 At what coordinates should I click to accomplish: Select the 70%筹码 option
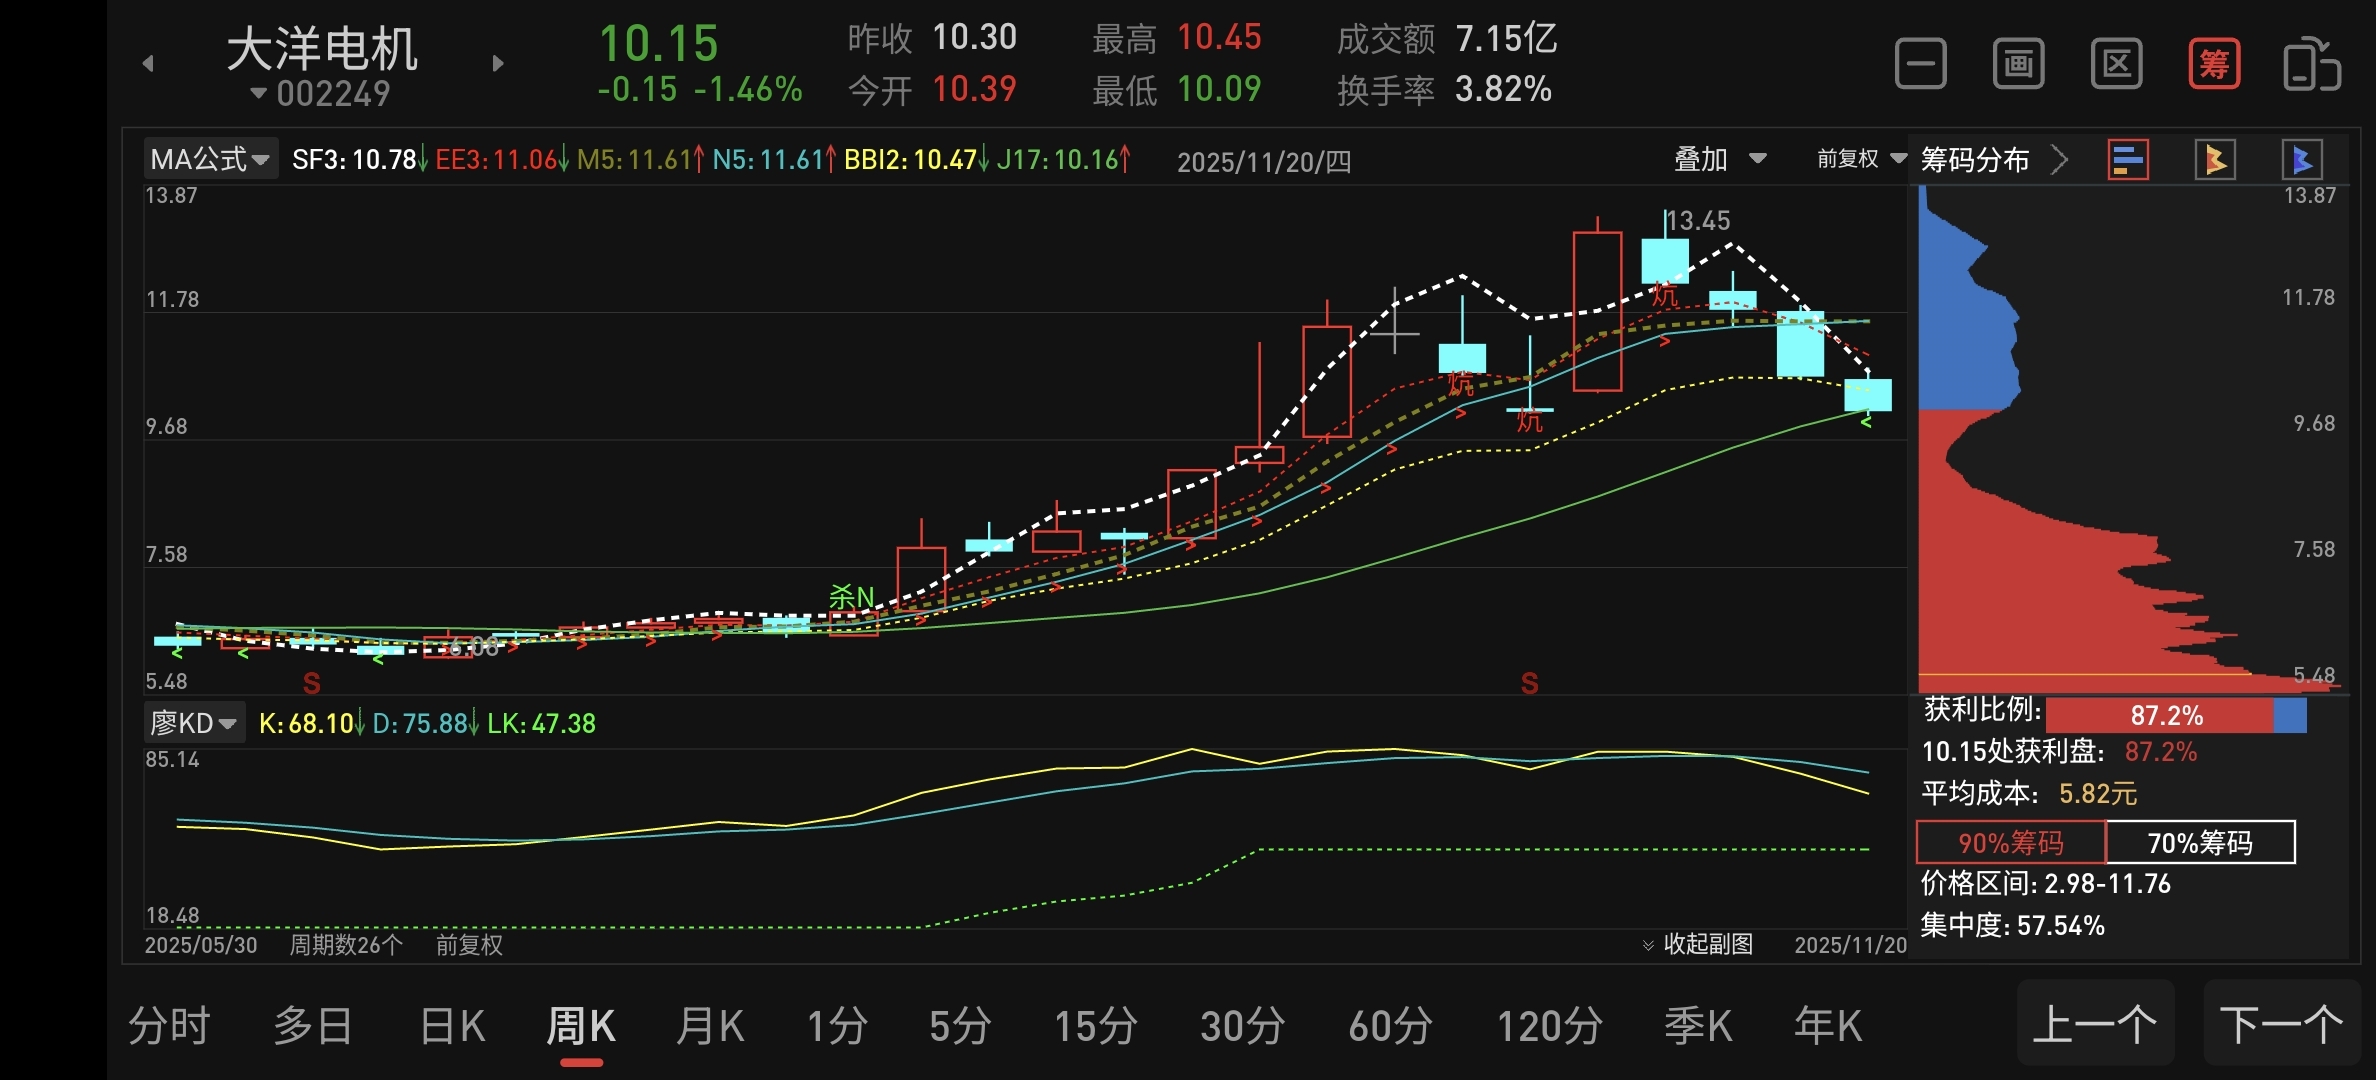click(2200, 843)
